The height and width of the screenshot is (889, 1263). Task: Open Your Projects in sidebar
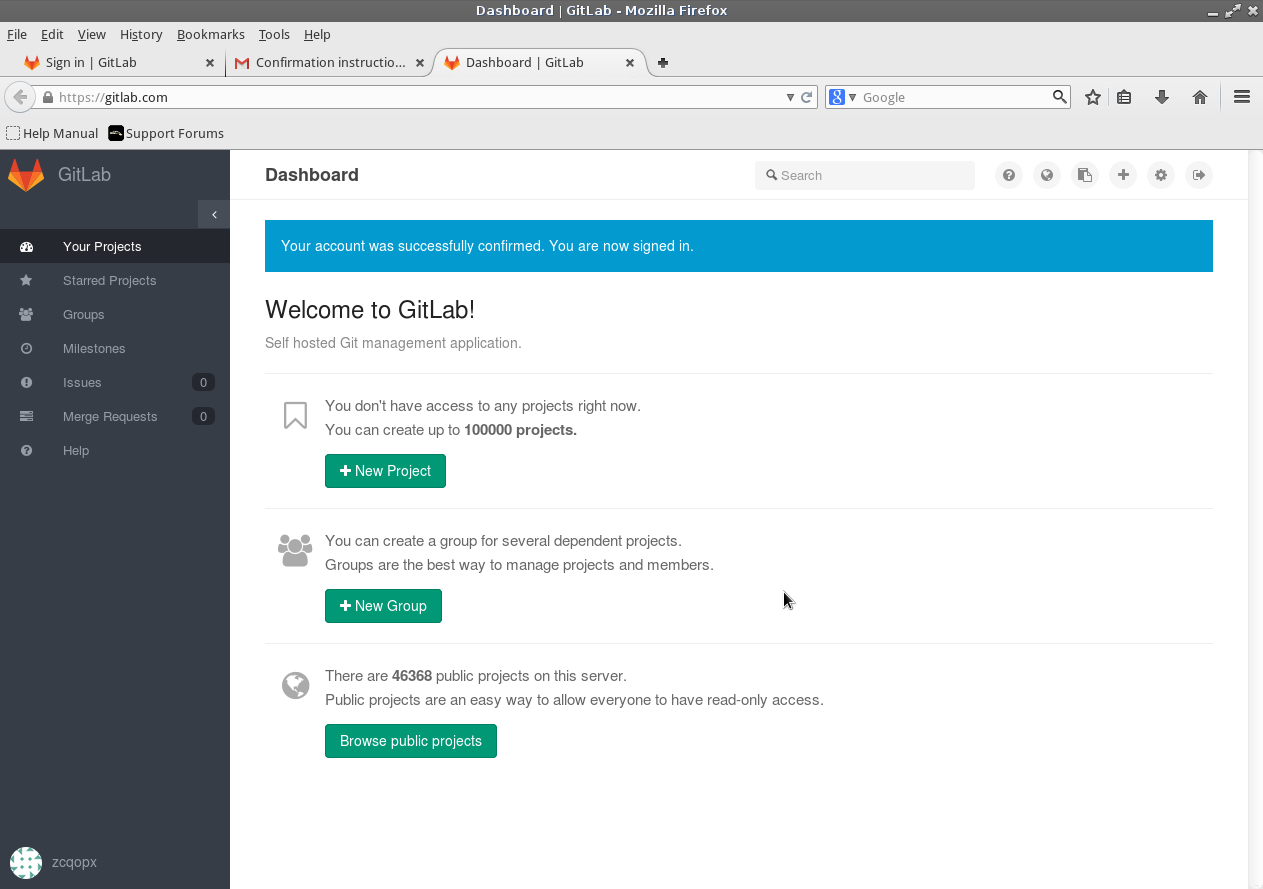click(x=115, y=246)
